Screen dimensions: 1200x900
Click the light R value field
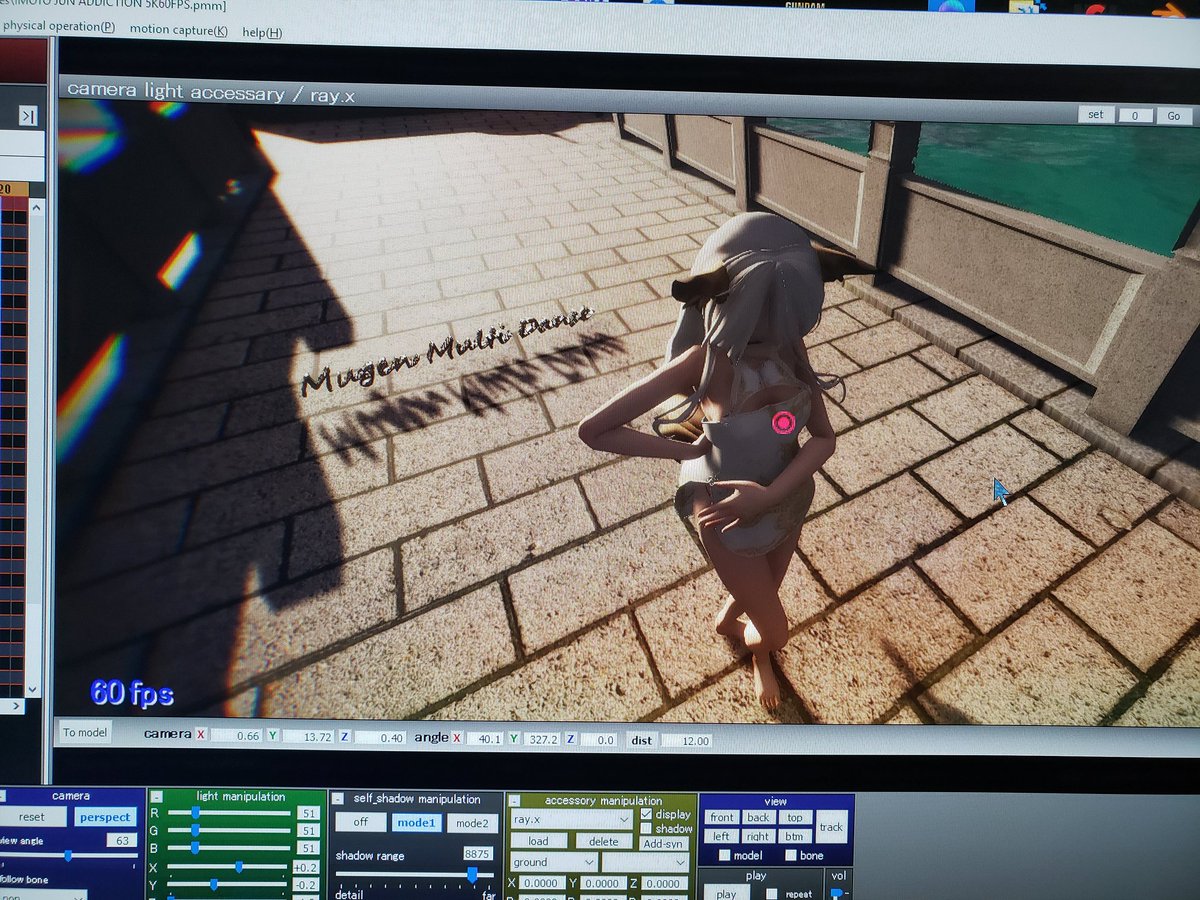pyautogui.click(x=307, y=814)
